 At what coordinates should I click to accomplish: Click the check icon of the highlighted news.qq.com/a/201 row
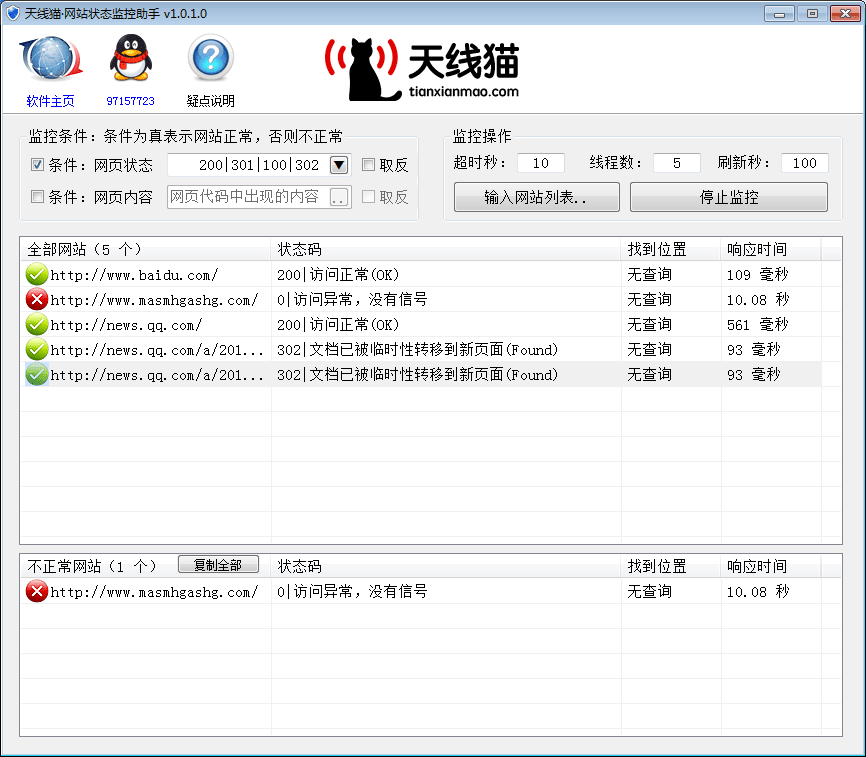click(36, 375)
